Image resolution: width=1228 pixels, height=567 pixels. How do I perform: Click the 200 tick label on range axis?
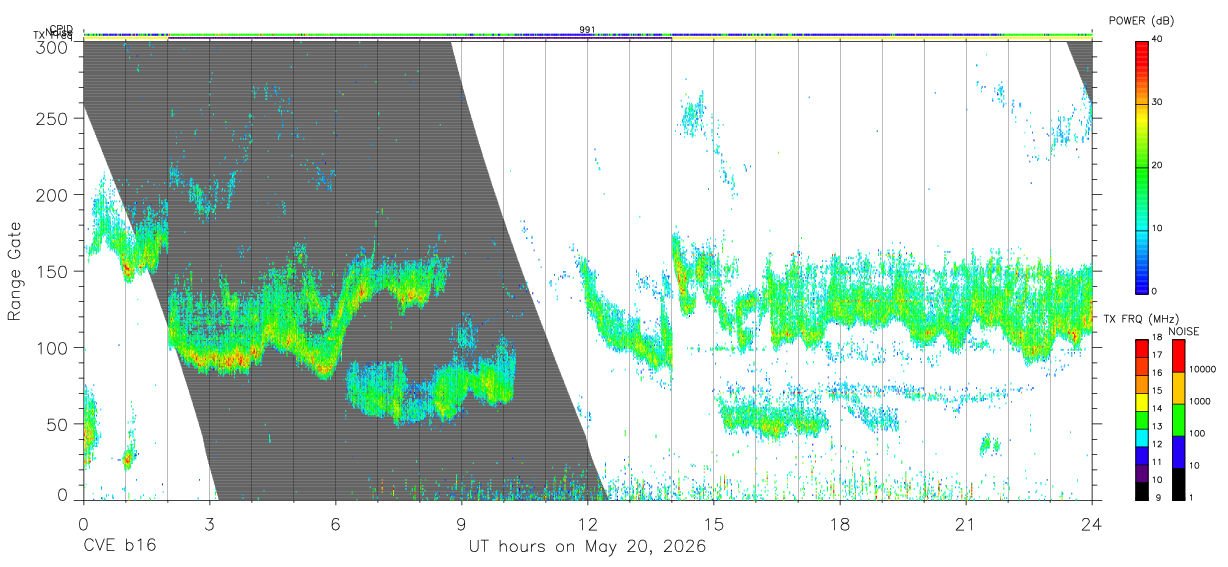[x=51, y=195]
